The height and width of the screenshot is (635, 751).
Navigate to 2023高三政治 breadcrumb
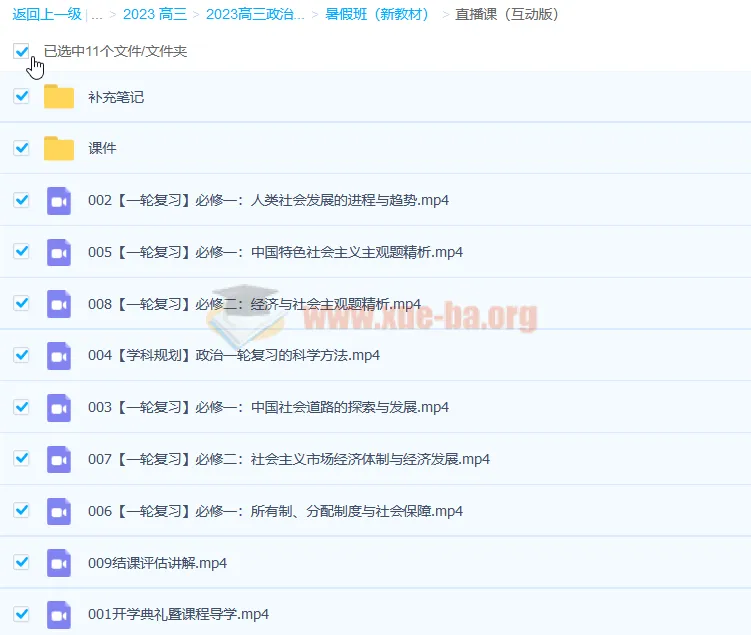pyautogui.click(x=255, y=15)
